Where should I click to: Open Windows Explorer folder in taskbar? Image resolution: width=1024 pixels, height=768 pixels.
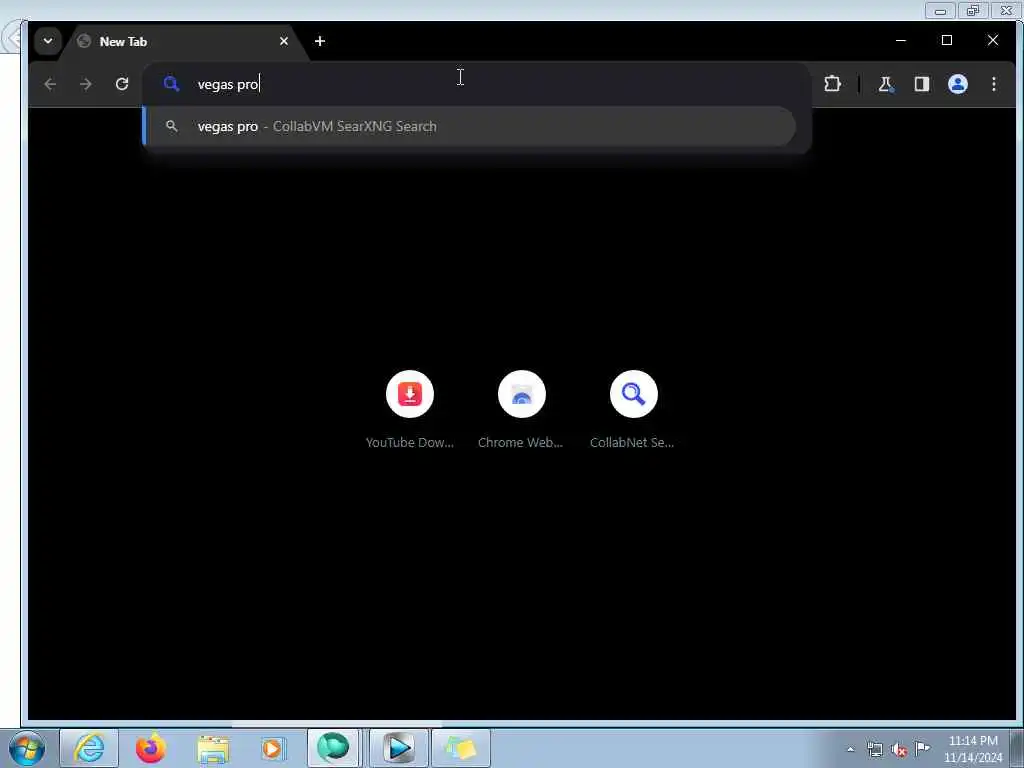(213, 748)
